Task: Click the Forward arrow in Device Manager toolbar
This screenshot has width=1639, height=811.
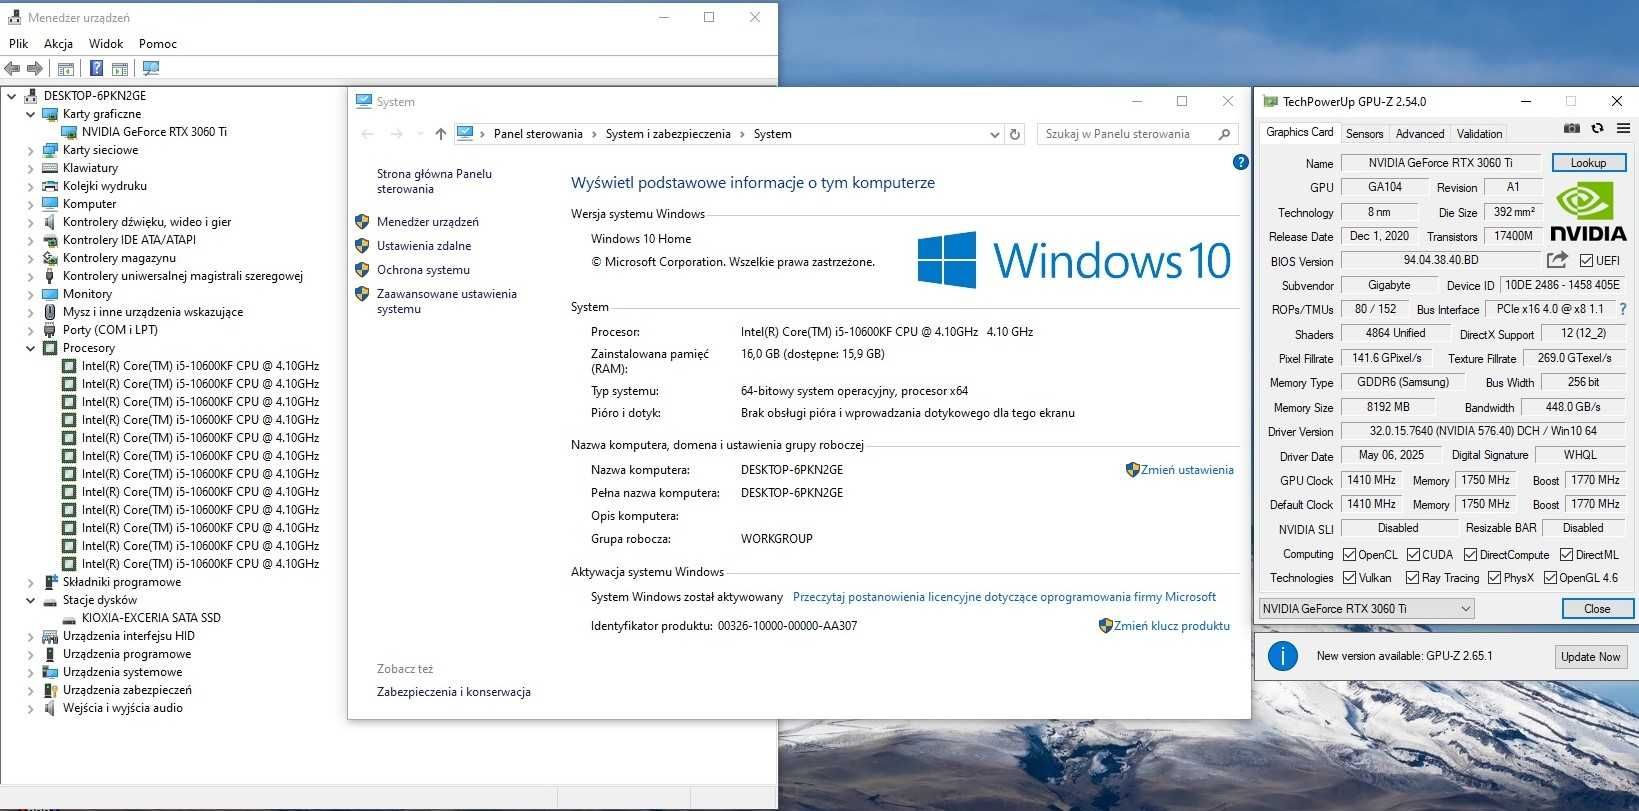Action: tap(35, 69)
